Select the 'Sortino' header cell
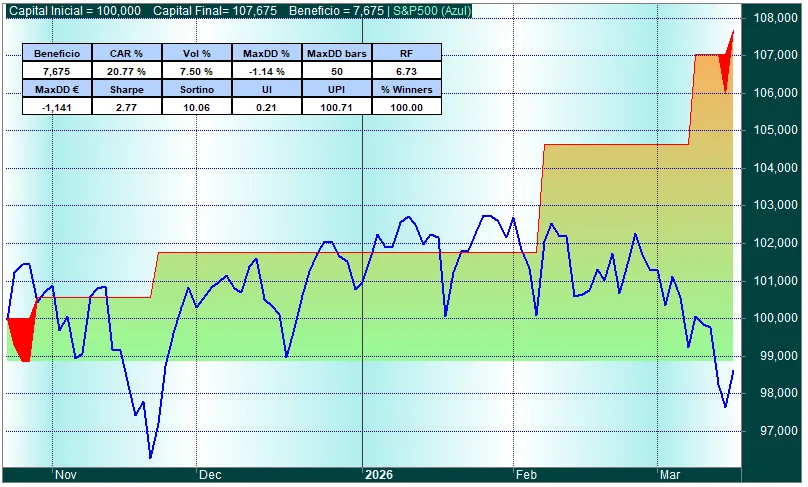 point(197,89)
